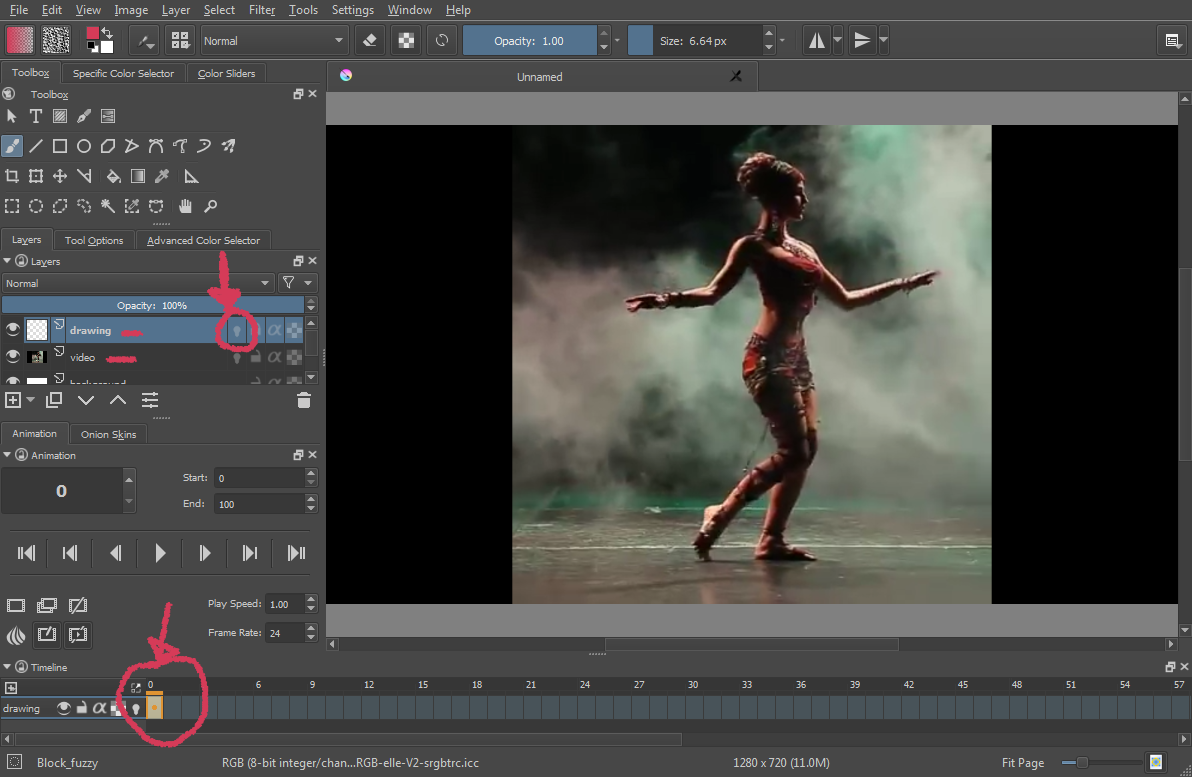
Task: Adjust the layer Opacity slider
Action: pyautogui.click(x=152, y=305)
